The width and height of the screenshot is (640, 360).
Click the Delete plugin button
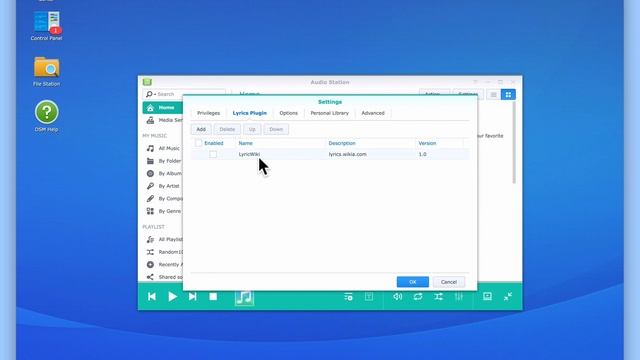click(227, 129)
